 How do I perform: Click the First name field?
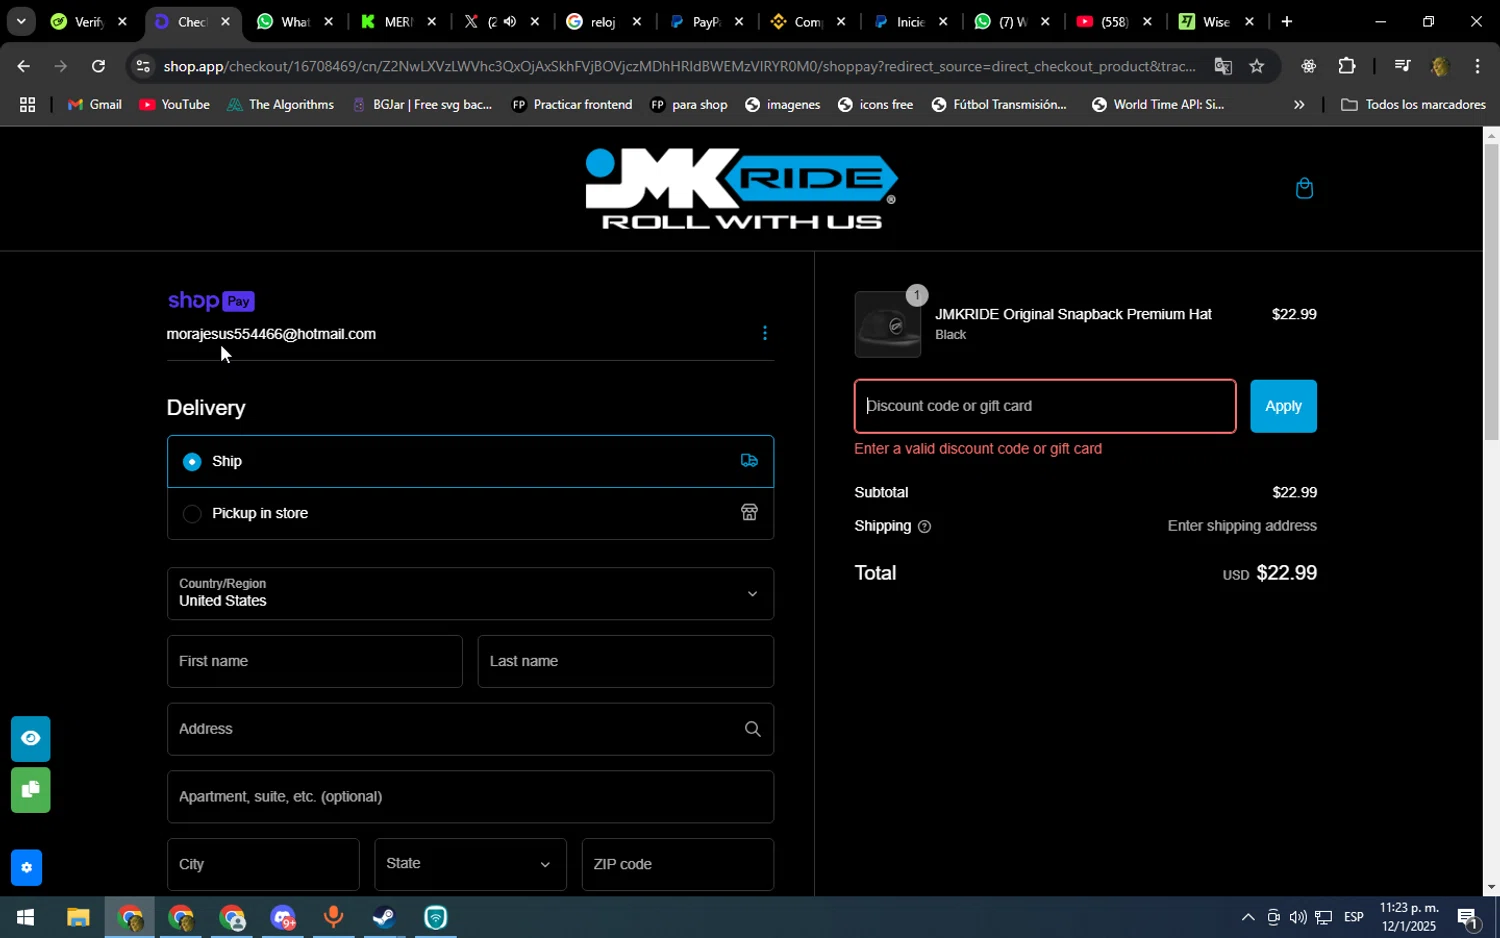point(315,661)
